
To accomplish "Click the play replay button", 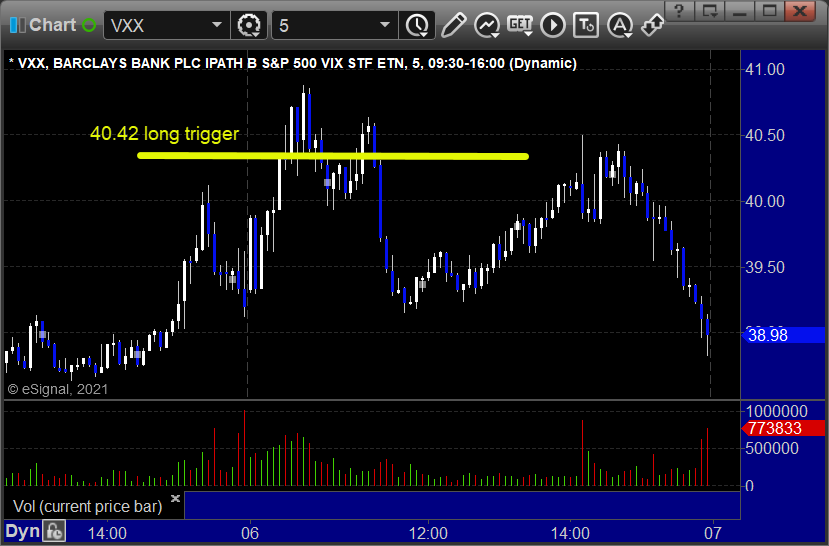I will click(x=553, y=25).
